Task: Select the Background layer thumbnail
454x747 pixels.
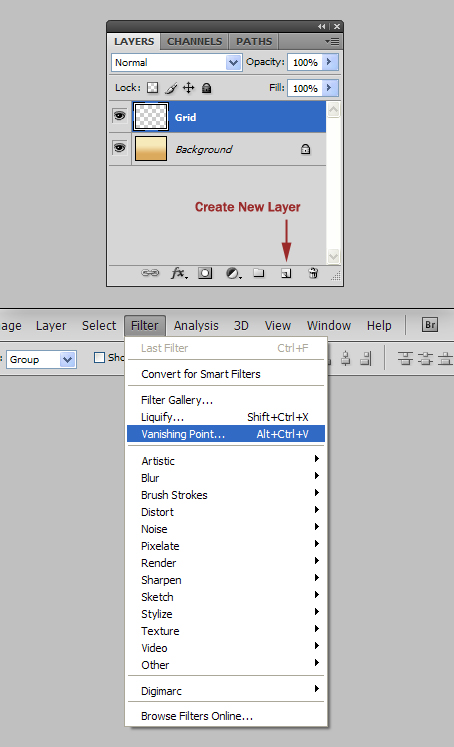Action: click(x=151, y=148)
